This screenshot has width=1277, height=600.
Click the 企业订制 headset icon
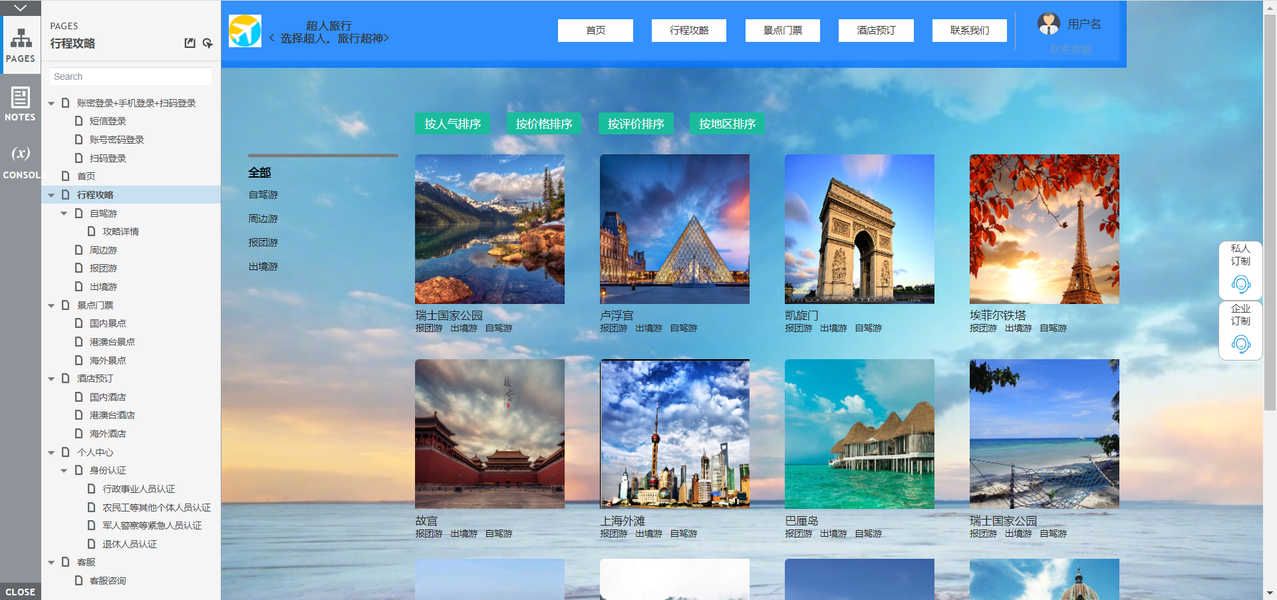[1241, 344]
